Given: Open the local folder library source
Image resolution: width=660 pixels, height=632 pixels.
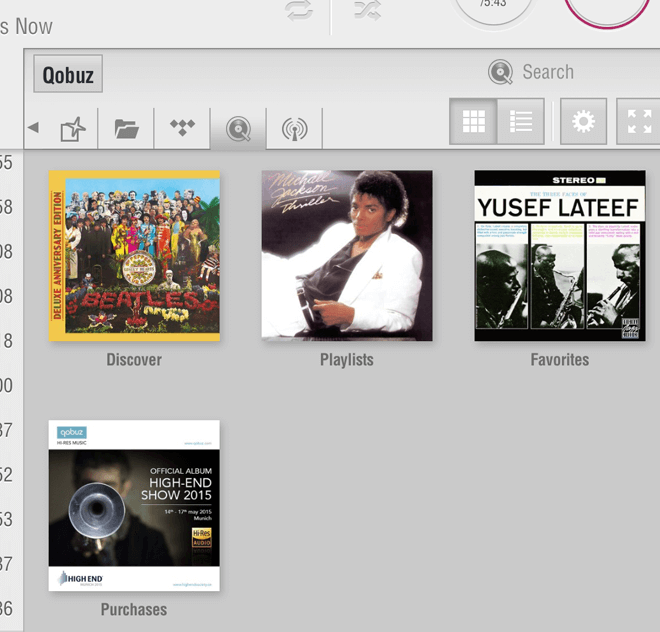Looking at the screenshot, I should click(x=126, y=128).
